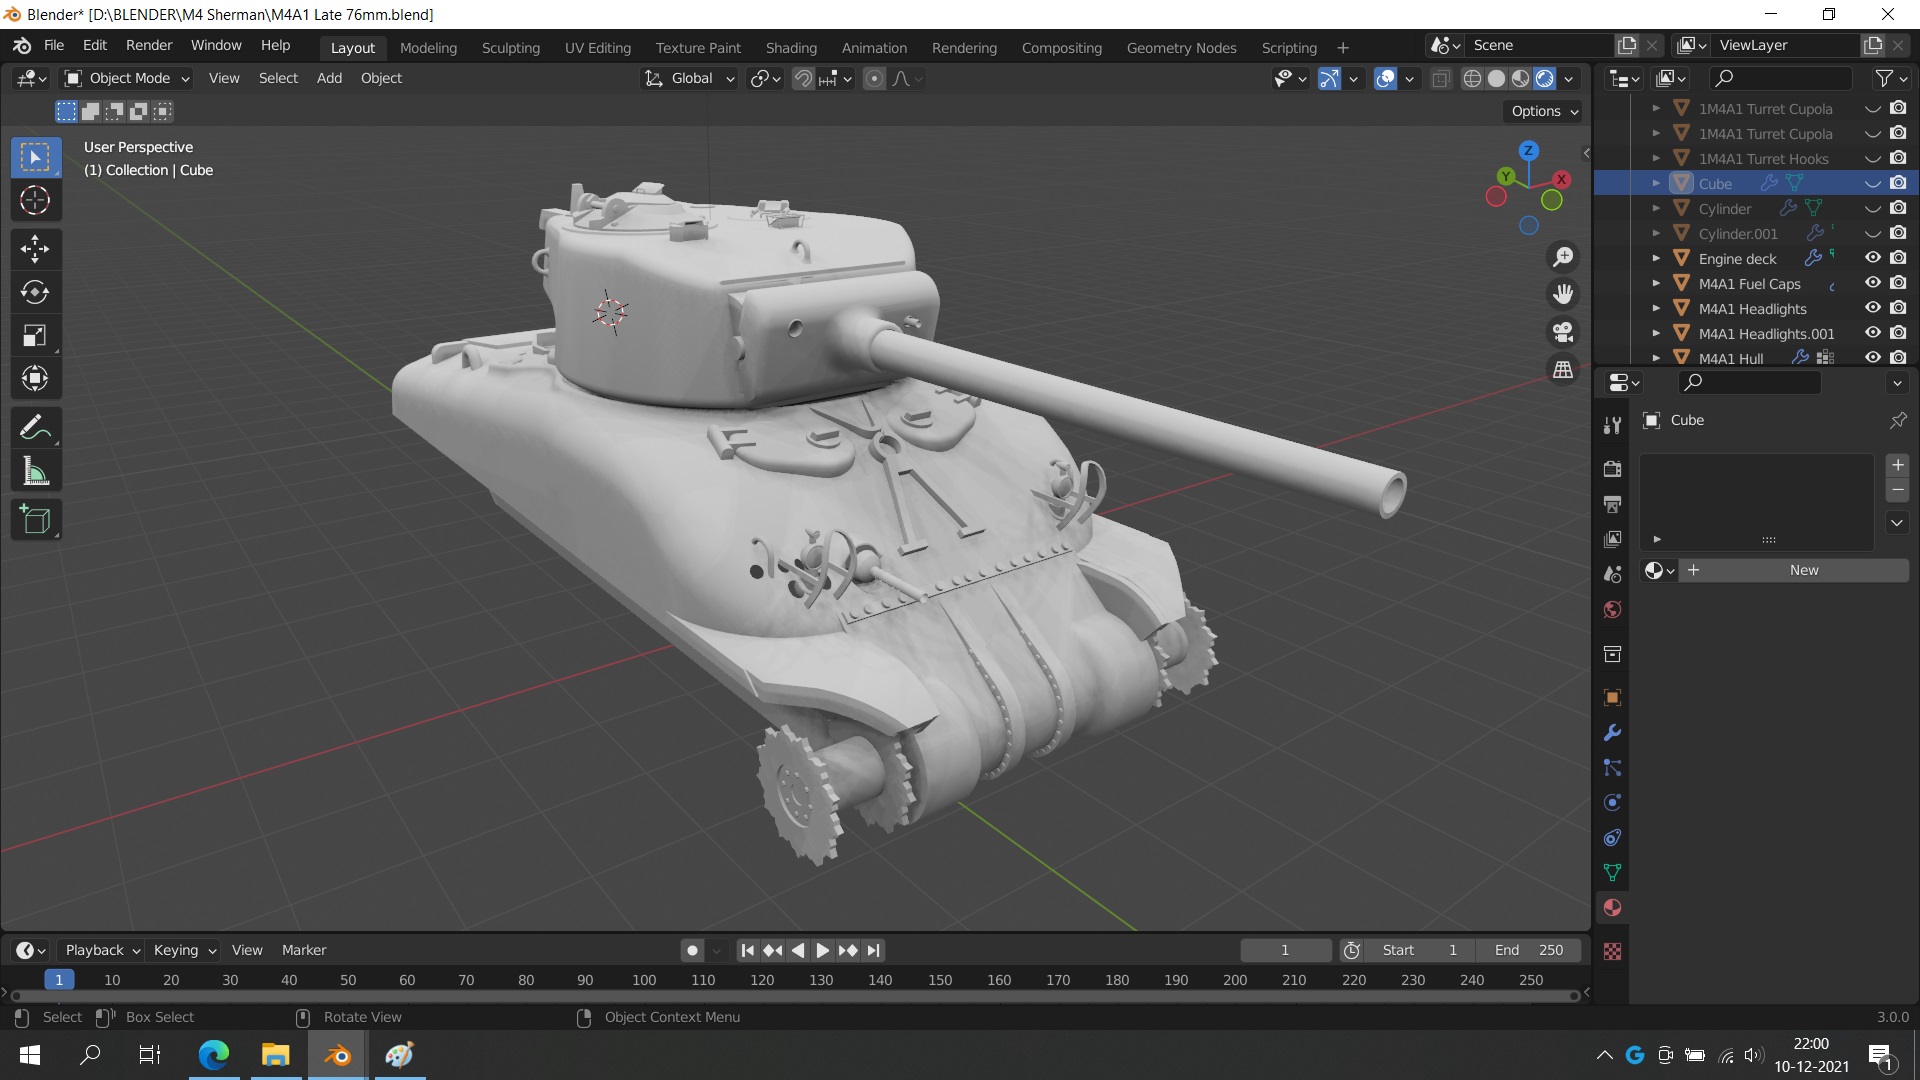The height and width of the screenshot is (1080, 1920).
Task: Open the Render menu
Action: tap(149, 45)
